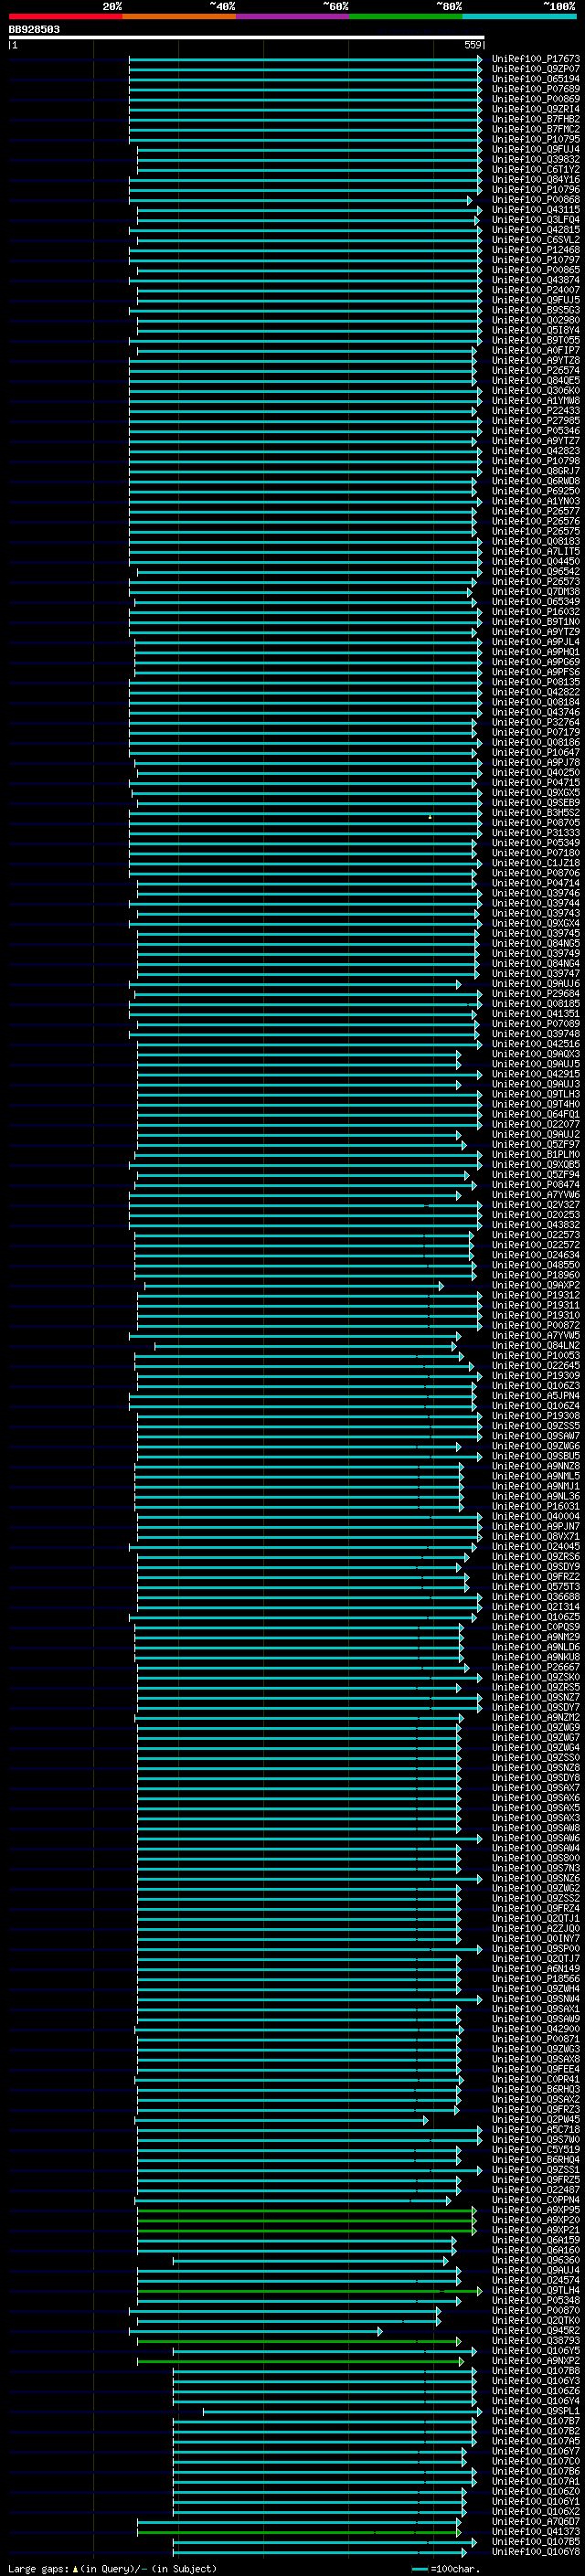This screenshot has width=585, height=2576.
Task: Select hit label UniRef100_P26574
Action: 536,371
